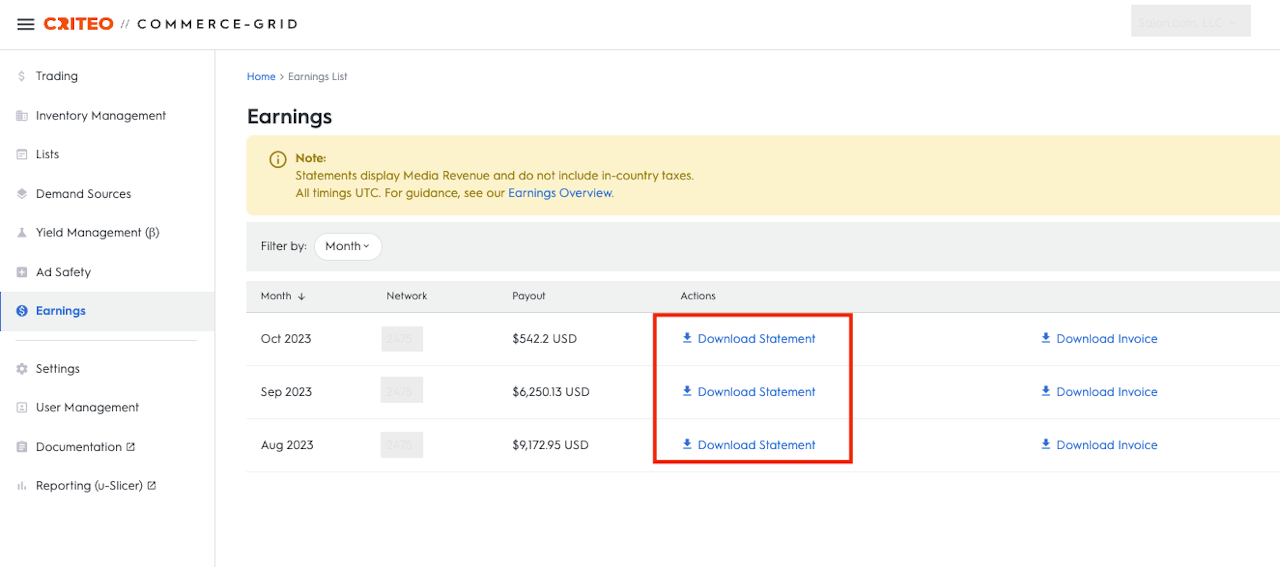Click the Ad Safety plus icon

22,272
